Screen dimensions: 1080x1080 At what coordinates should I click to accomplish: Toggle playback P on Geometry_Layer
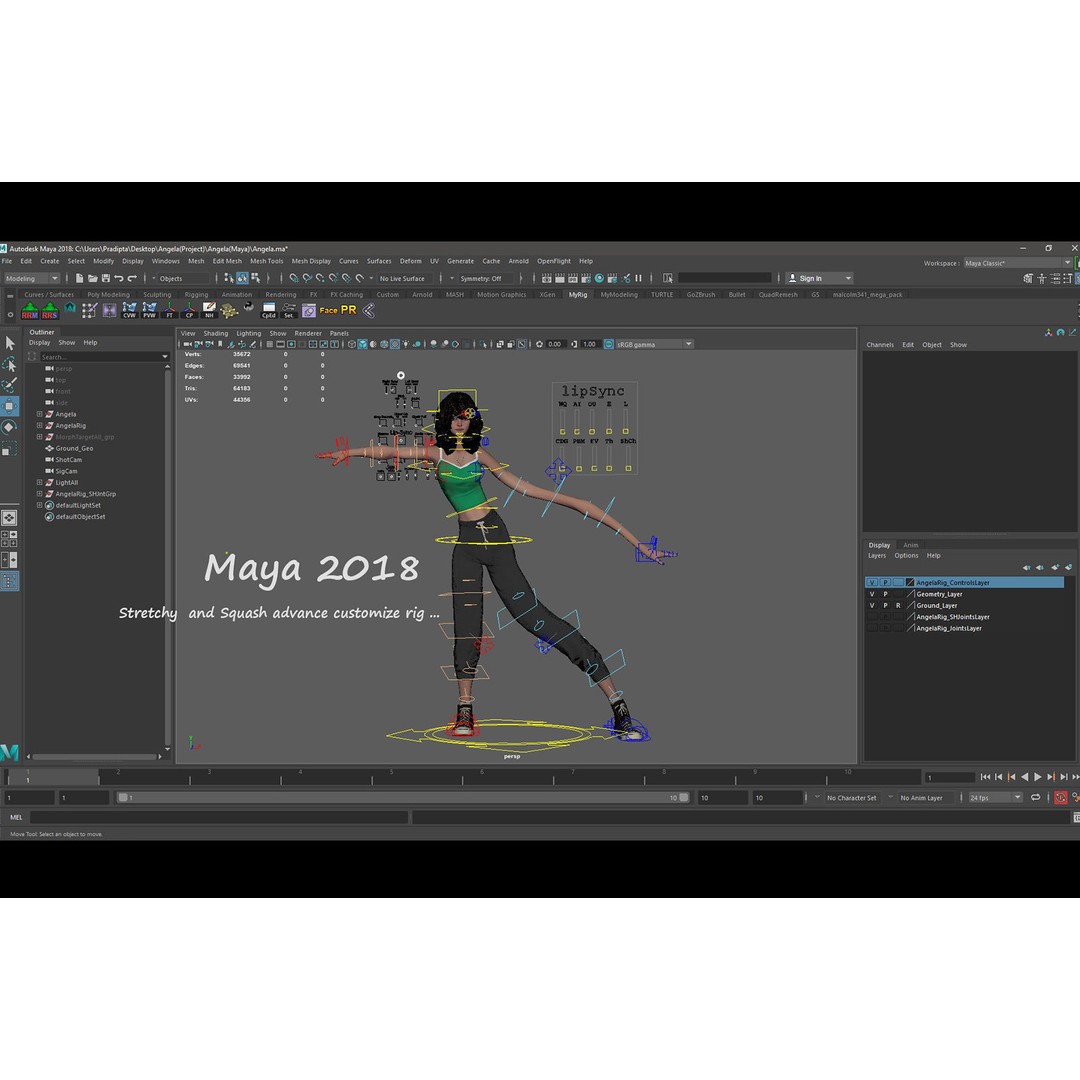[x=885, y=594]
